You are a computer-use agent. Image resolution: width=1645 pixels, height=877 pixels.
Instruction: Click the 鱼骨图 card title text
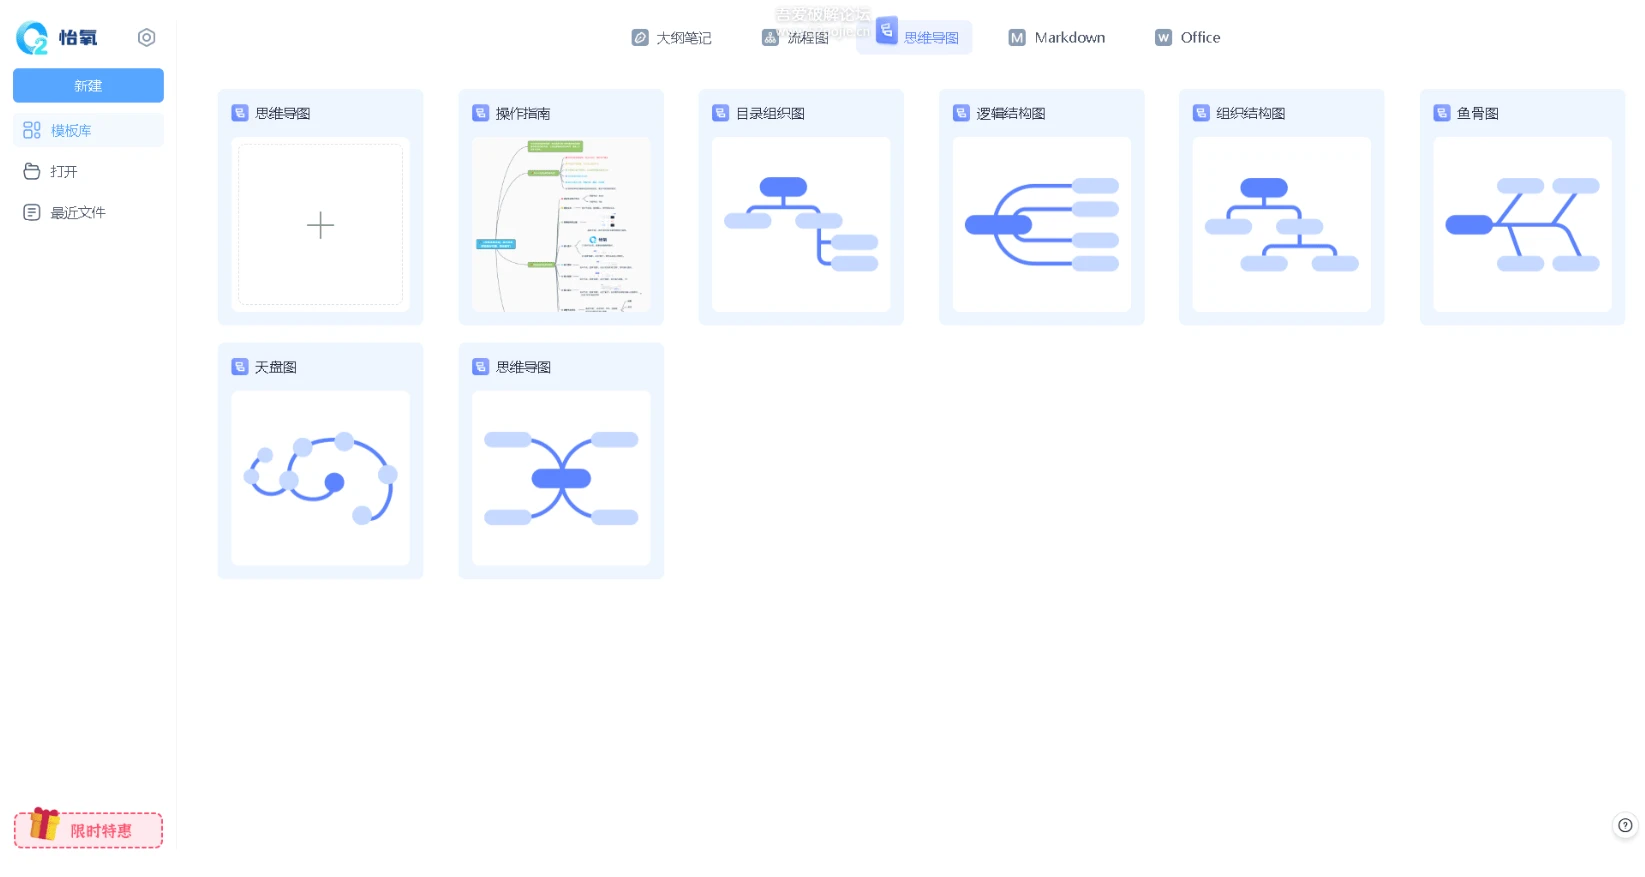pos(1478,113)
